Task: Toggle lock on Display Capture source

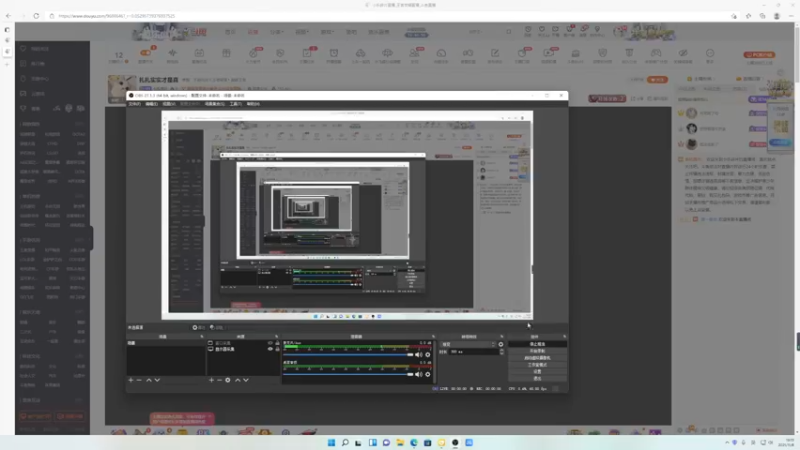Action: point(278,349)
